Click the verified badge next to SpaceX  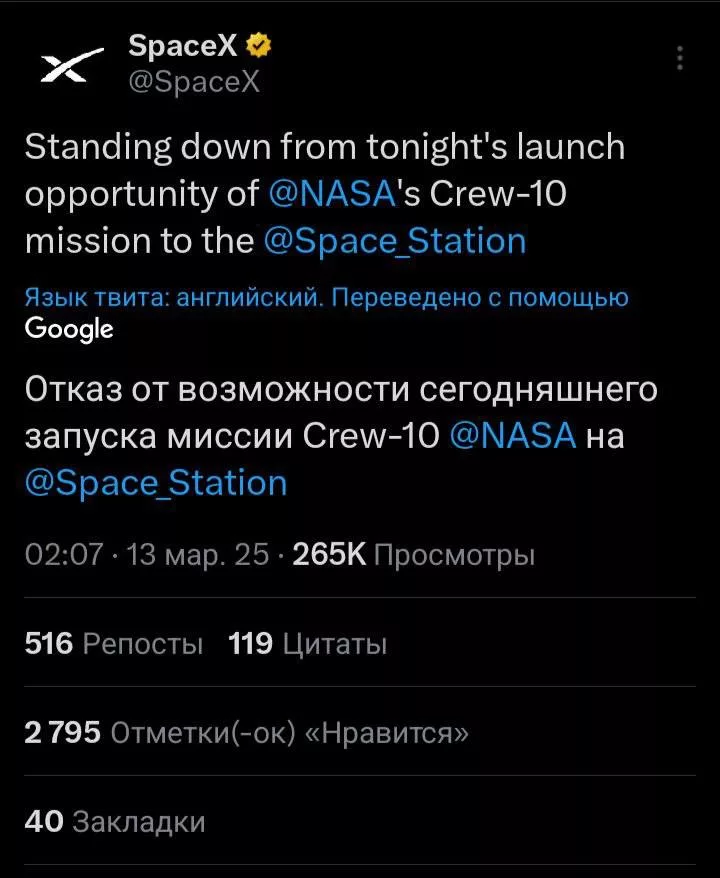tap(259, 43)
